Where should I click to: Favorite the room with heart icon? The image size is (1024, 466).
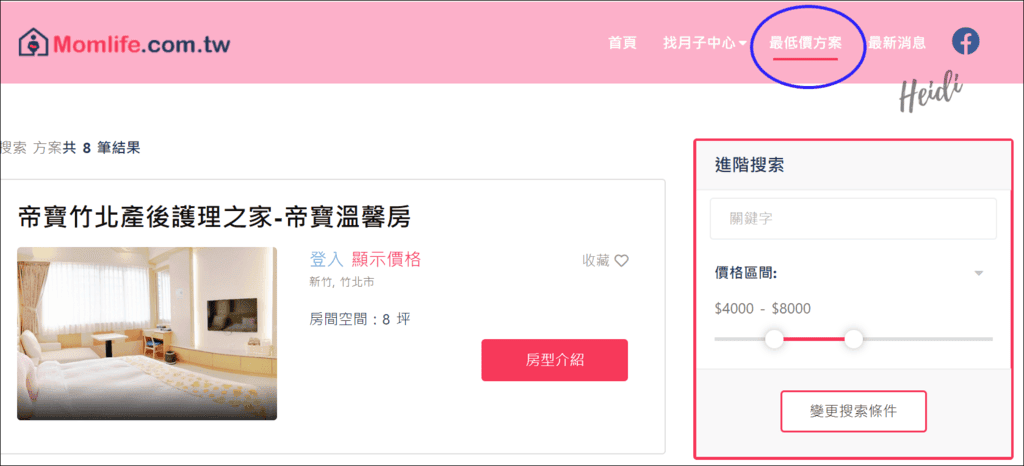622,261
